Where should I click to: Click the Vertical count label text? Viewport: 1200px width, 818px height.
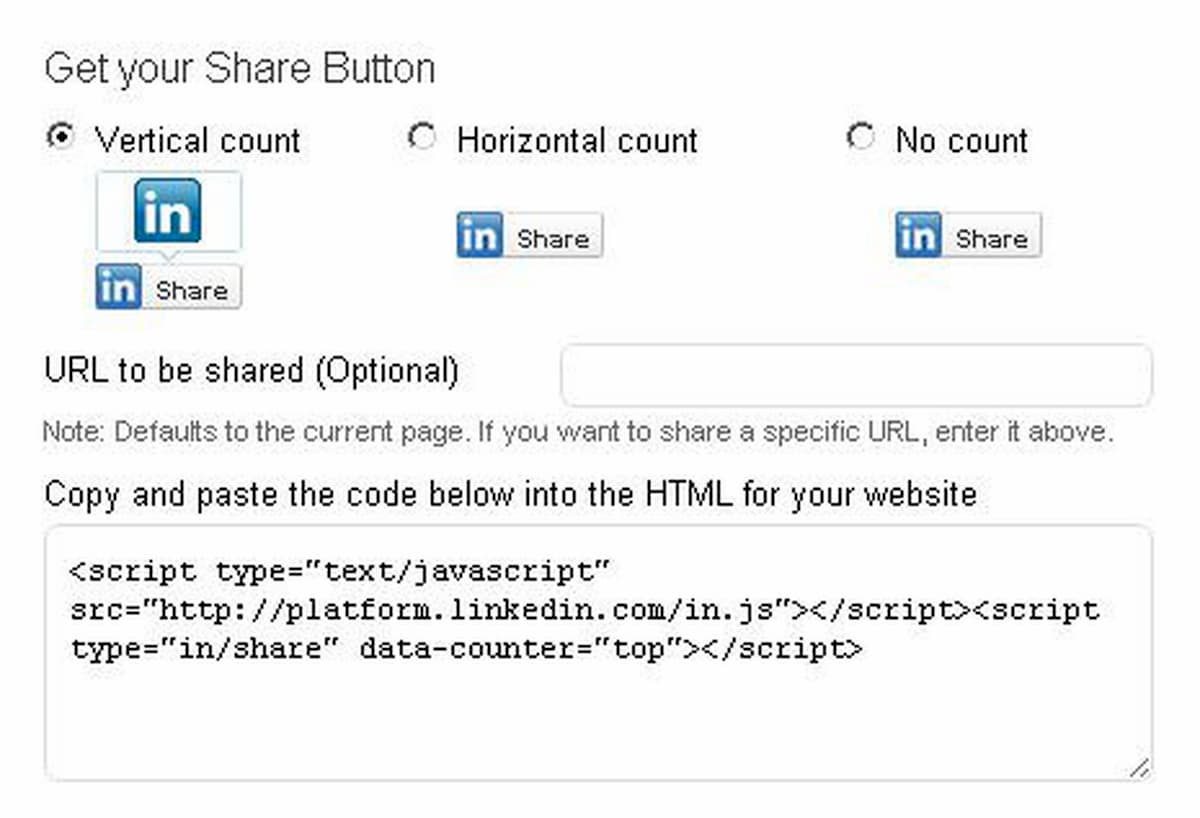pos(198,140)
